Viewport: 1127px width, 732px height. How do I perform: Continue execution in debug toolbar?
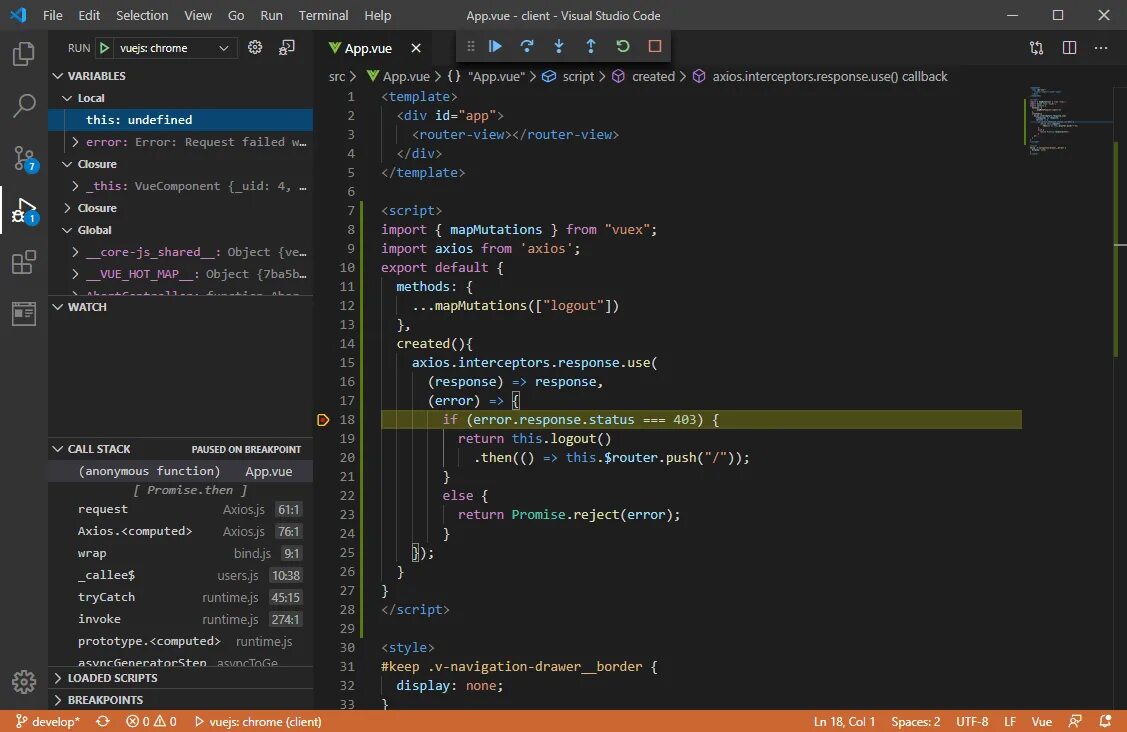pyautogui.click(x=495, y=46)
